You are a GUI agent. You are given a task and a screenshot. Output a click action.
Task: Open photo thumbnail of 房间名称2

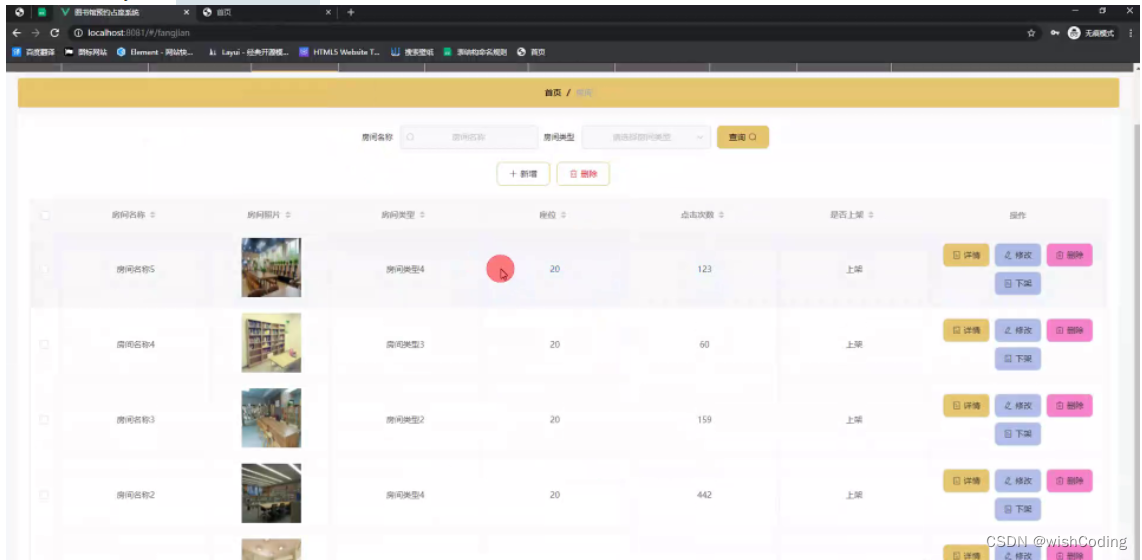(x=271, y=493)
